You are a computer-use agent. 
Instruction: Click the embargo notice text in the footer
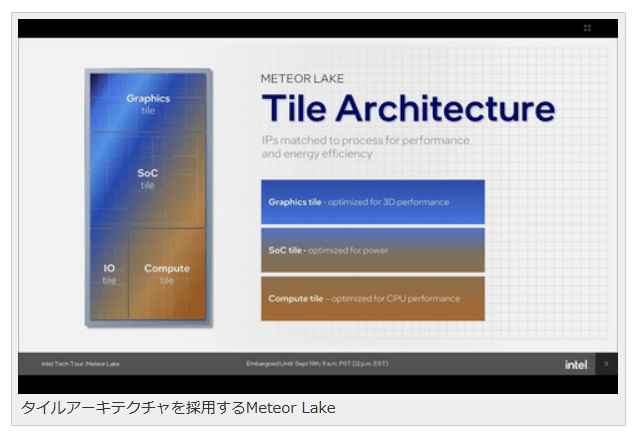[317, 364]
